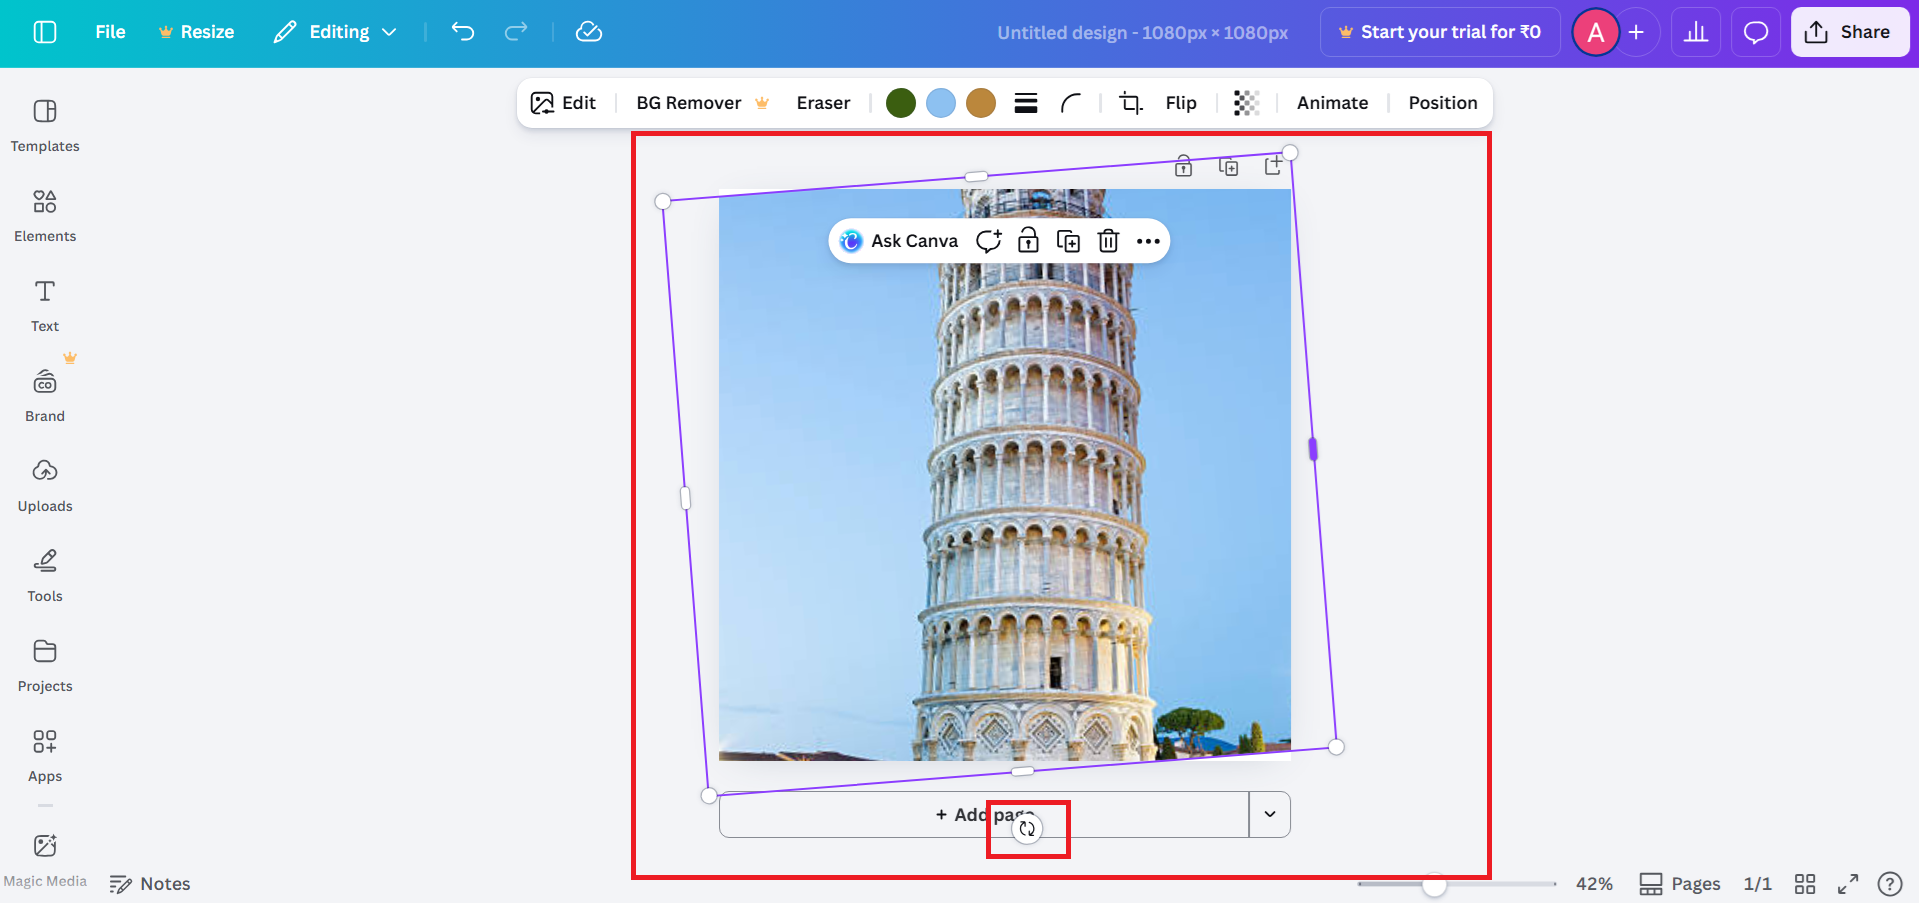
Task: Duplicate the image via the copy icon
Action: tap(1067, 240)
